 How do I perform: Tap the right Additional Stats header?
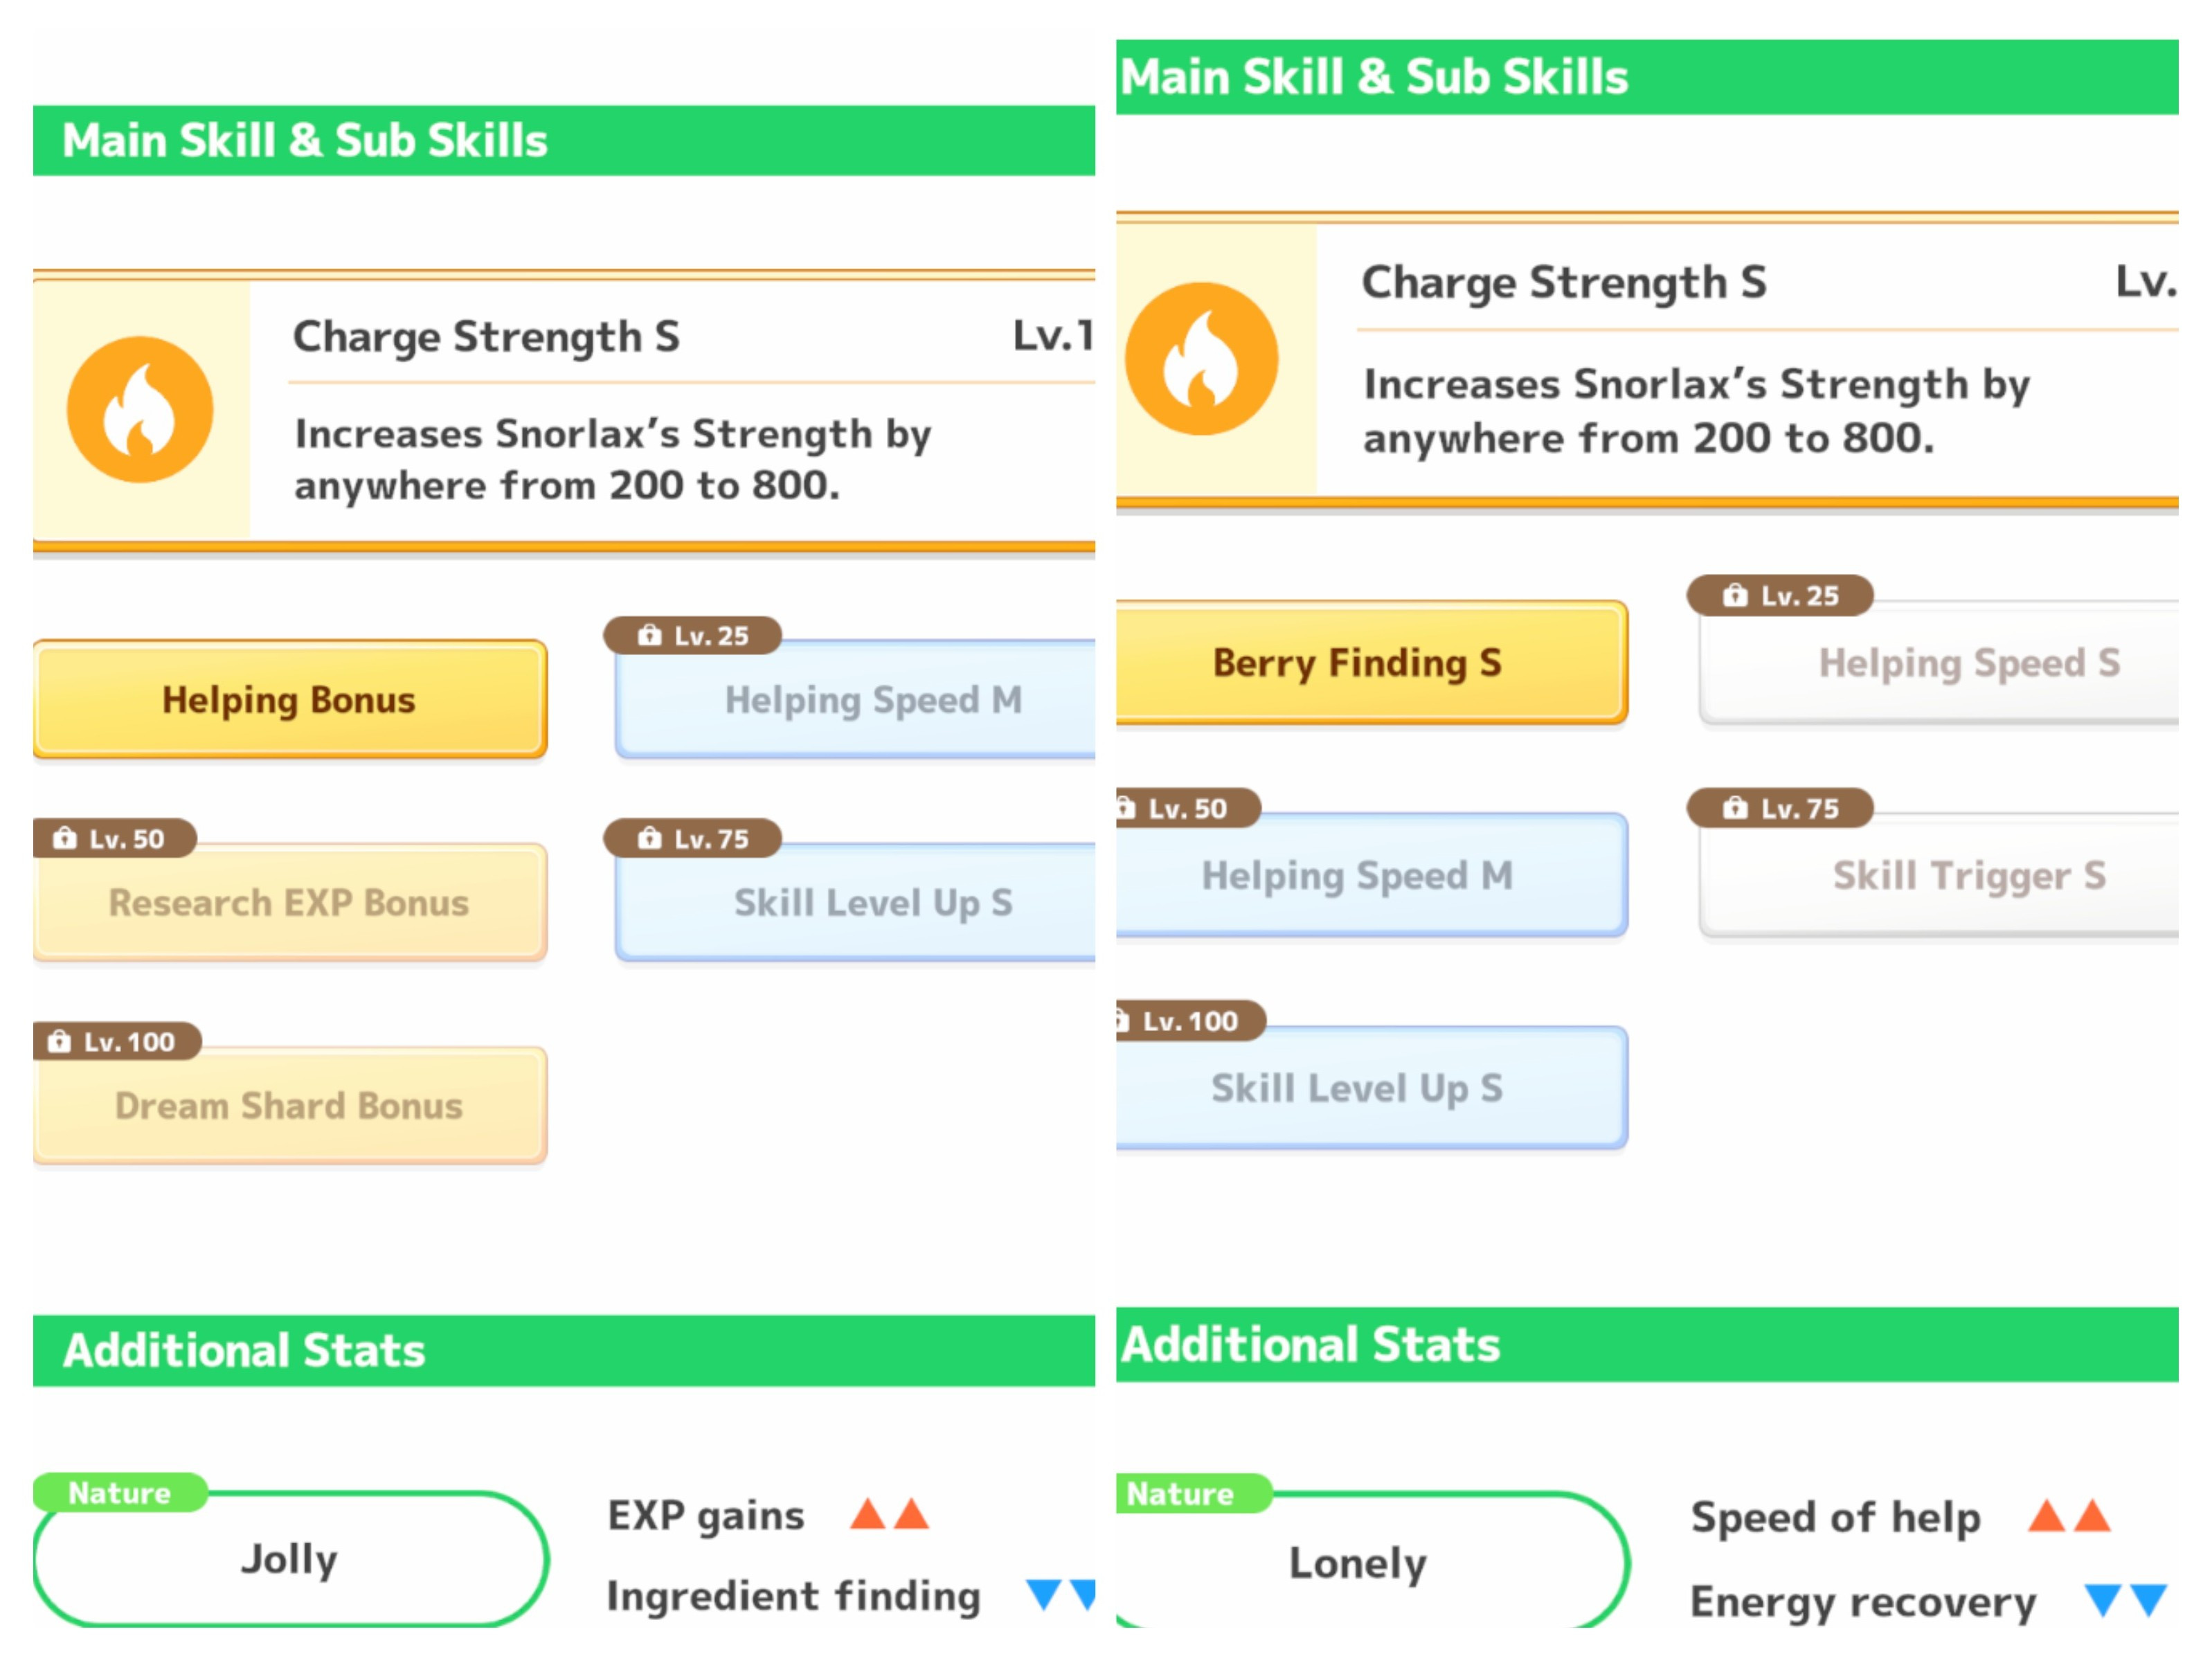pos(1647,1345)
